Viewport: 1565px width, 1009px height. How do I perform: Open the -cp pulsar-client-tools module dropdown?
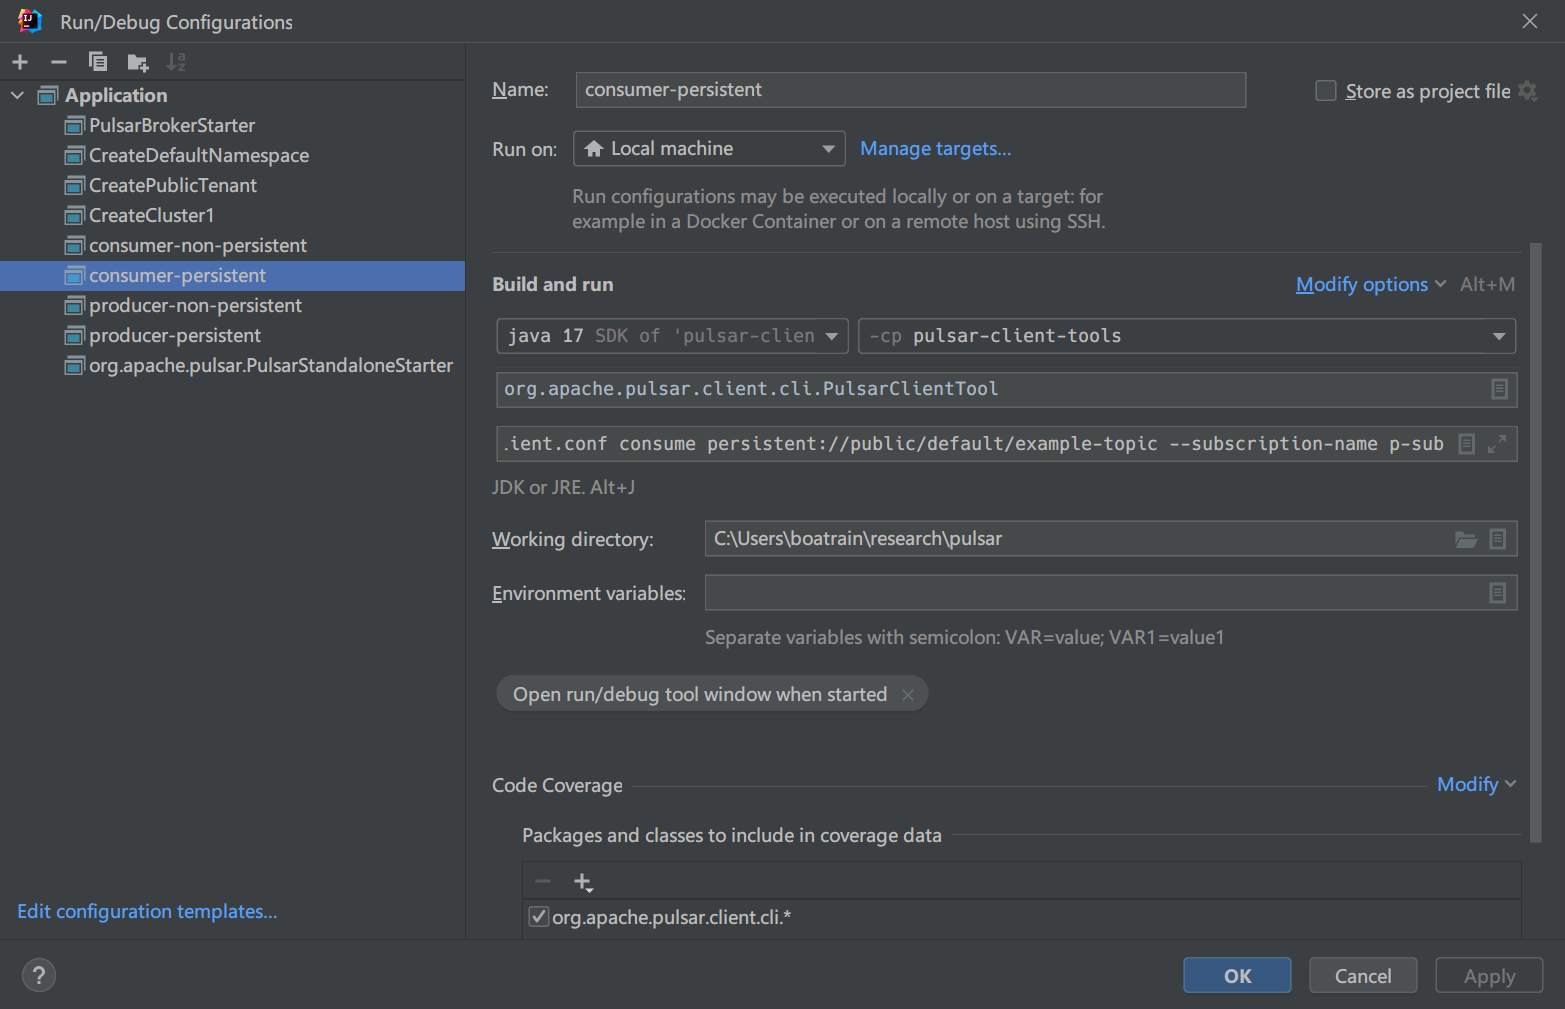pyautogui.click(x=1499, y=335)
